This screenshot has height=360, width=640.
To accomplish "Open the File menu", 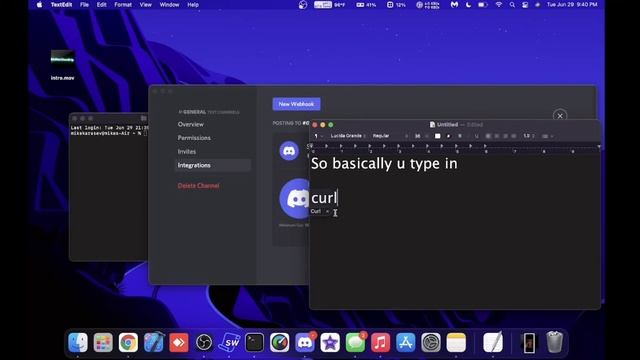I will (x=84, y=5).
